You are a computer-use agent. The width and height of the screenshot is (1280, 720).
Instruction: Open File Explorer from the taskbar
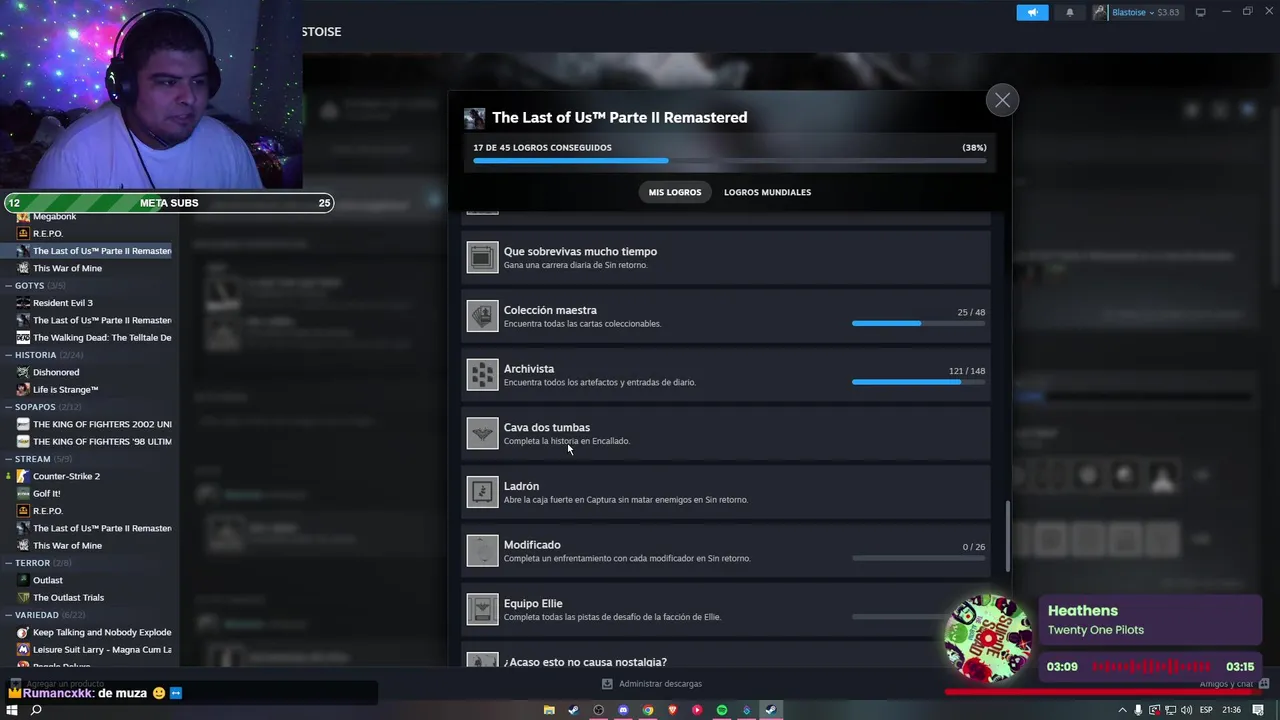click(549, 710)
